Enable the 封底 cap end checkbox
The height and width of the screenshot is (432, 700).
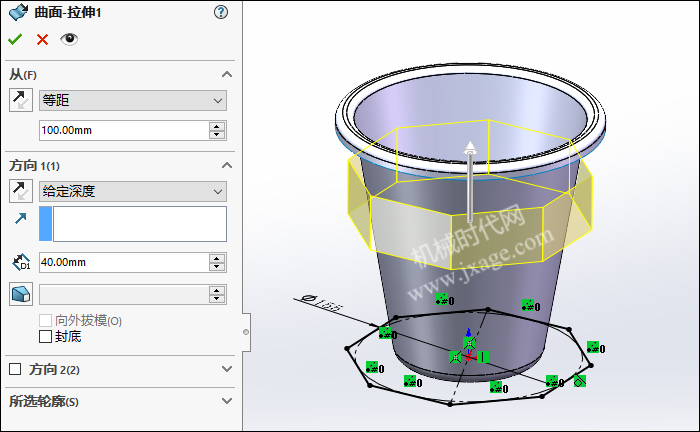pos(46,336)
